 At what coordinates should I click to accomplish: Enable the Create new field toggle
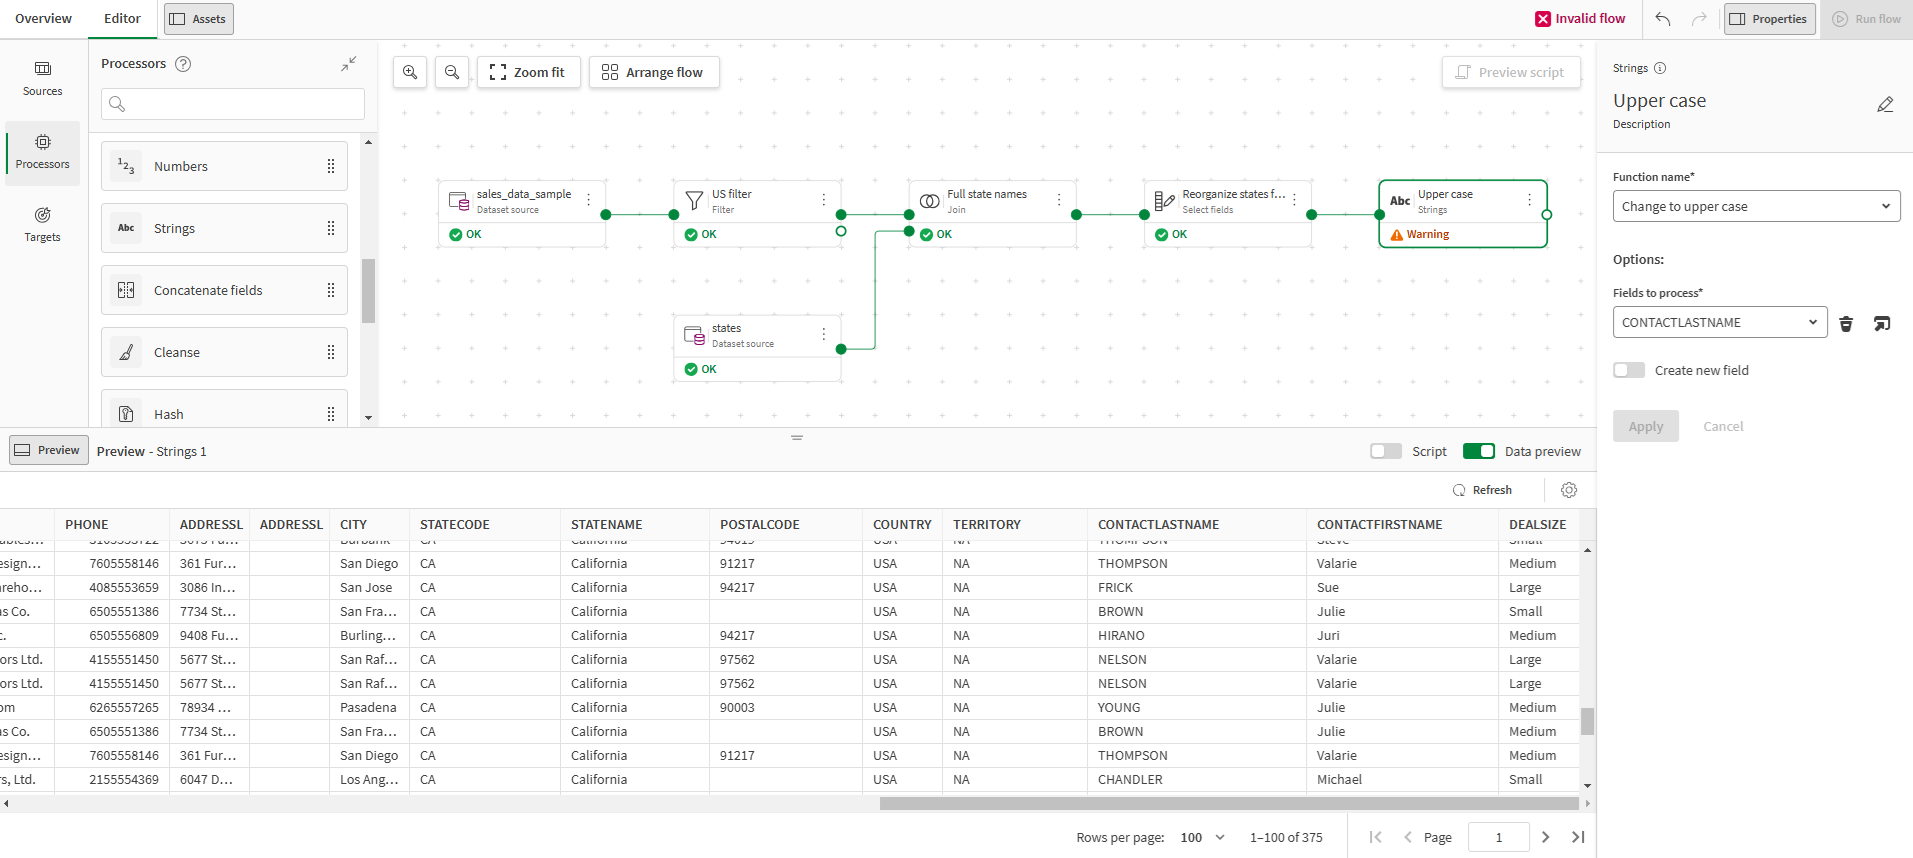point(1629,370)
